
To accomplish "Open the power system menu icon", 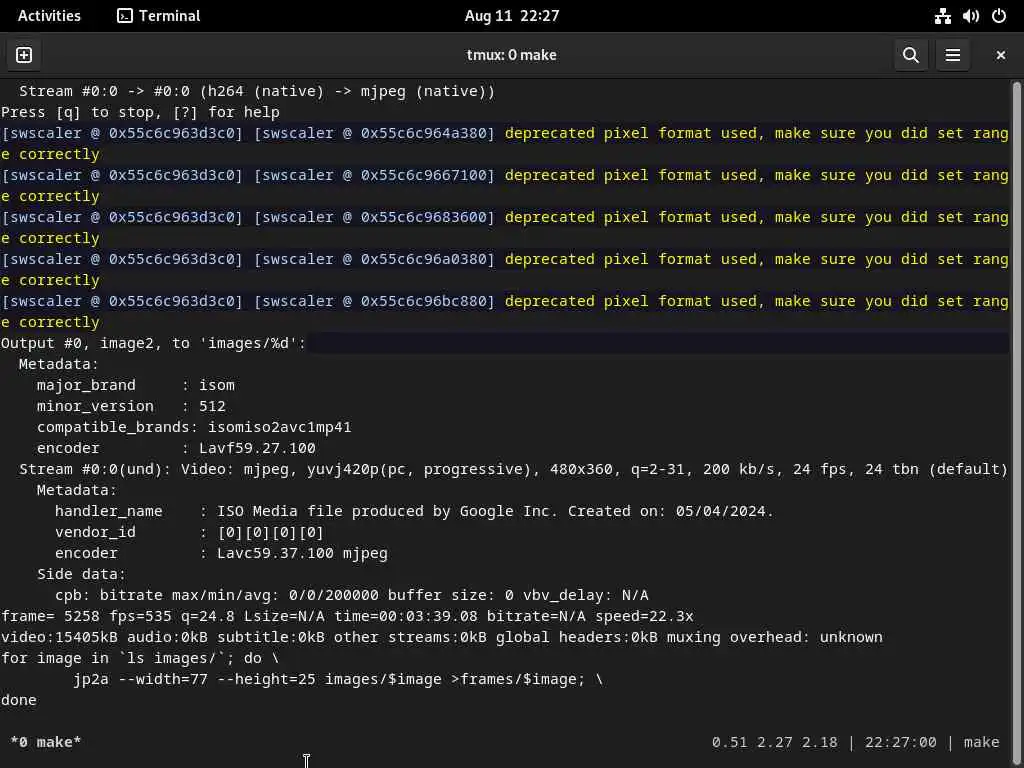I will pyautogui.click(x=998, y=16).
